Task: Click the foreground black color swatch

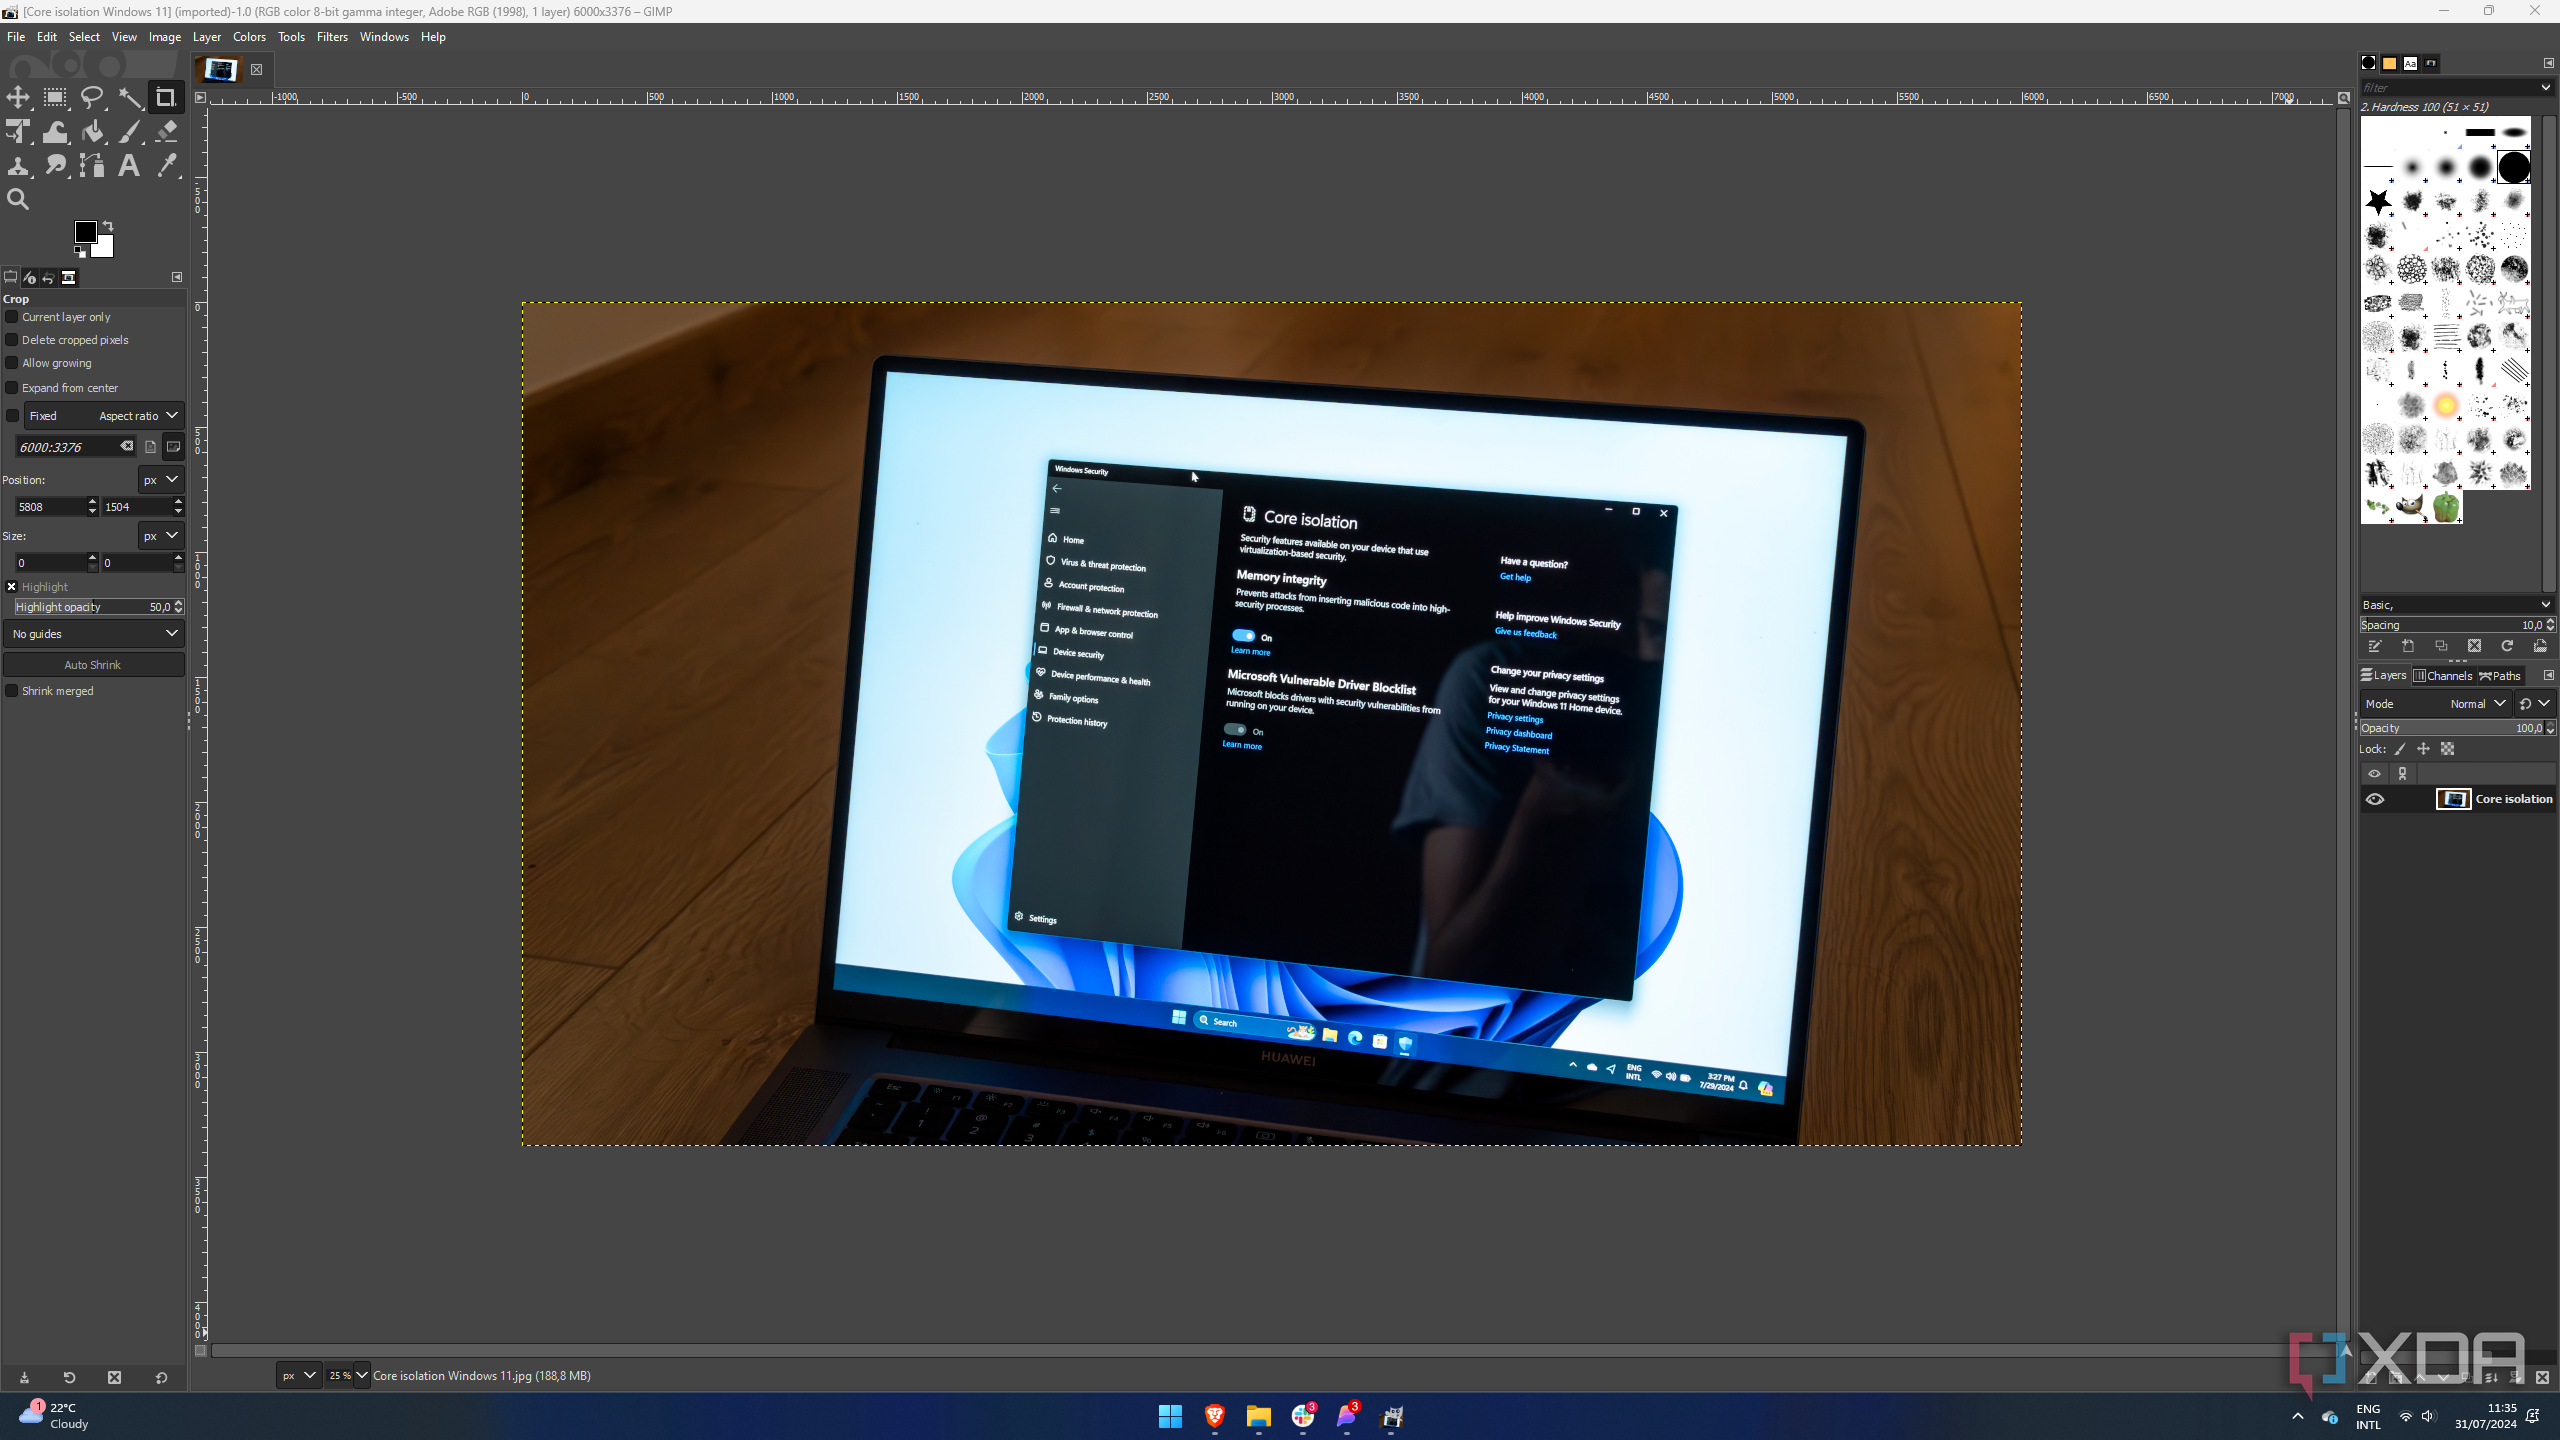Action: [x=86, y=232]
